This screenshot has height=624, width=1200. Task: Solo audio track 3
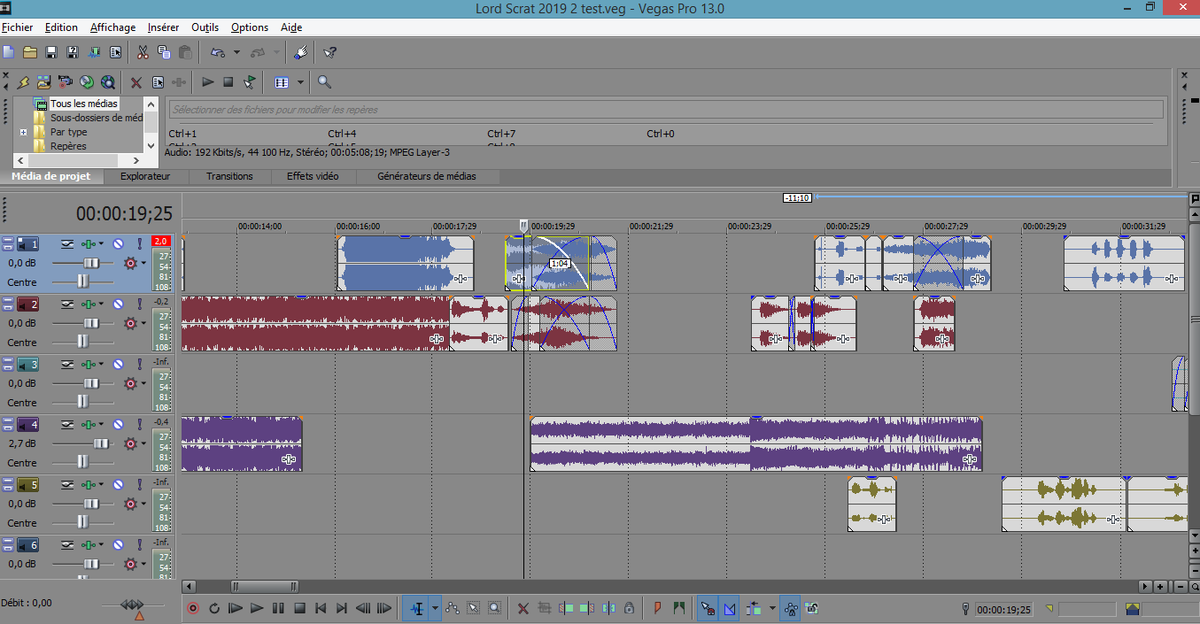pyautogui.click(x=139, y=363)
